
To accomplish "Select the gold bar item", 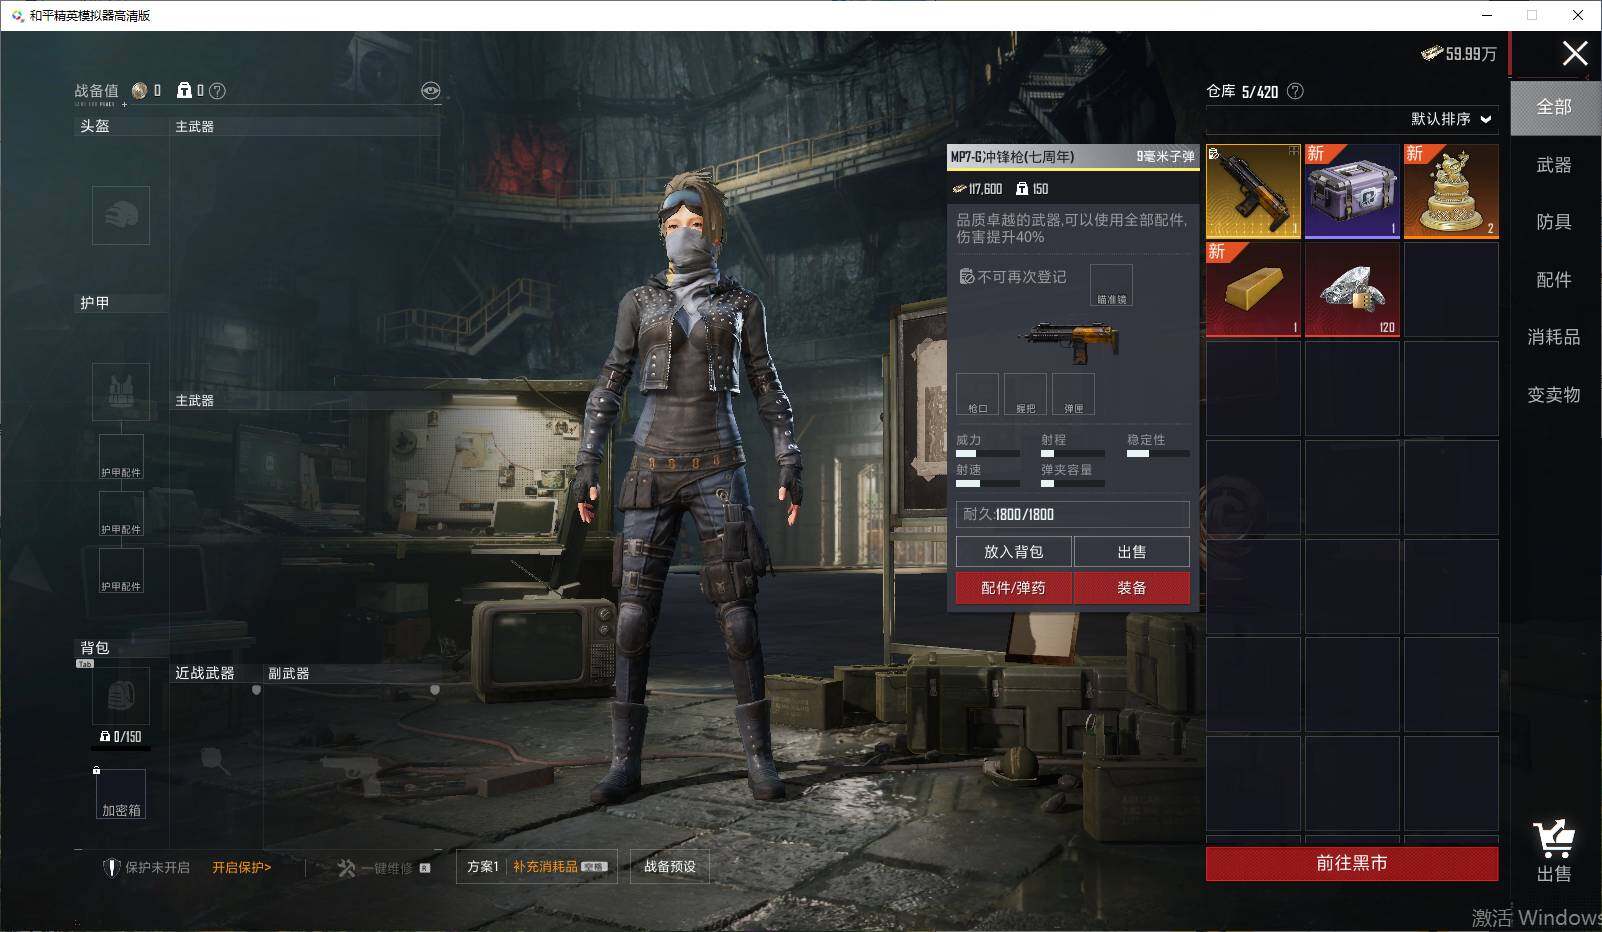I will click(x=1253, y=289).
